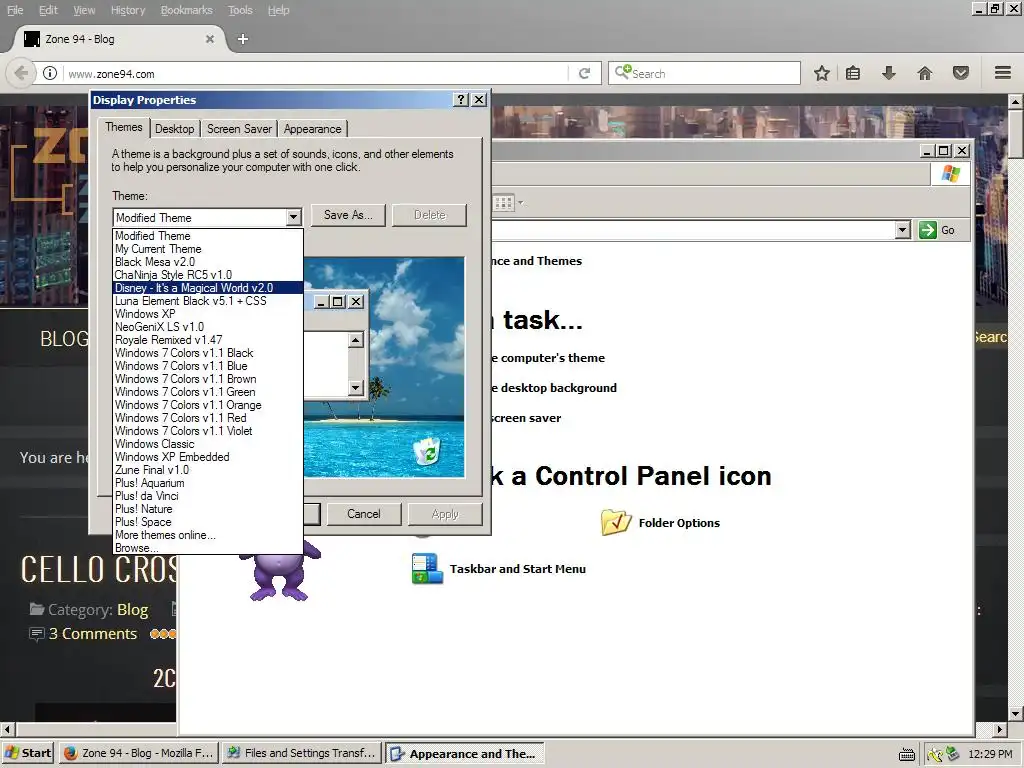This screenshot has height=768, width=1024.
Task: Click Save As... button
Action: [348, 215]
